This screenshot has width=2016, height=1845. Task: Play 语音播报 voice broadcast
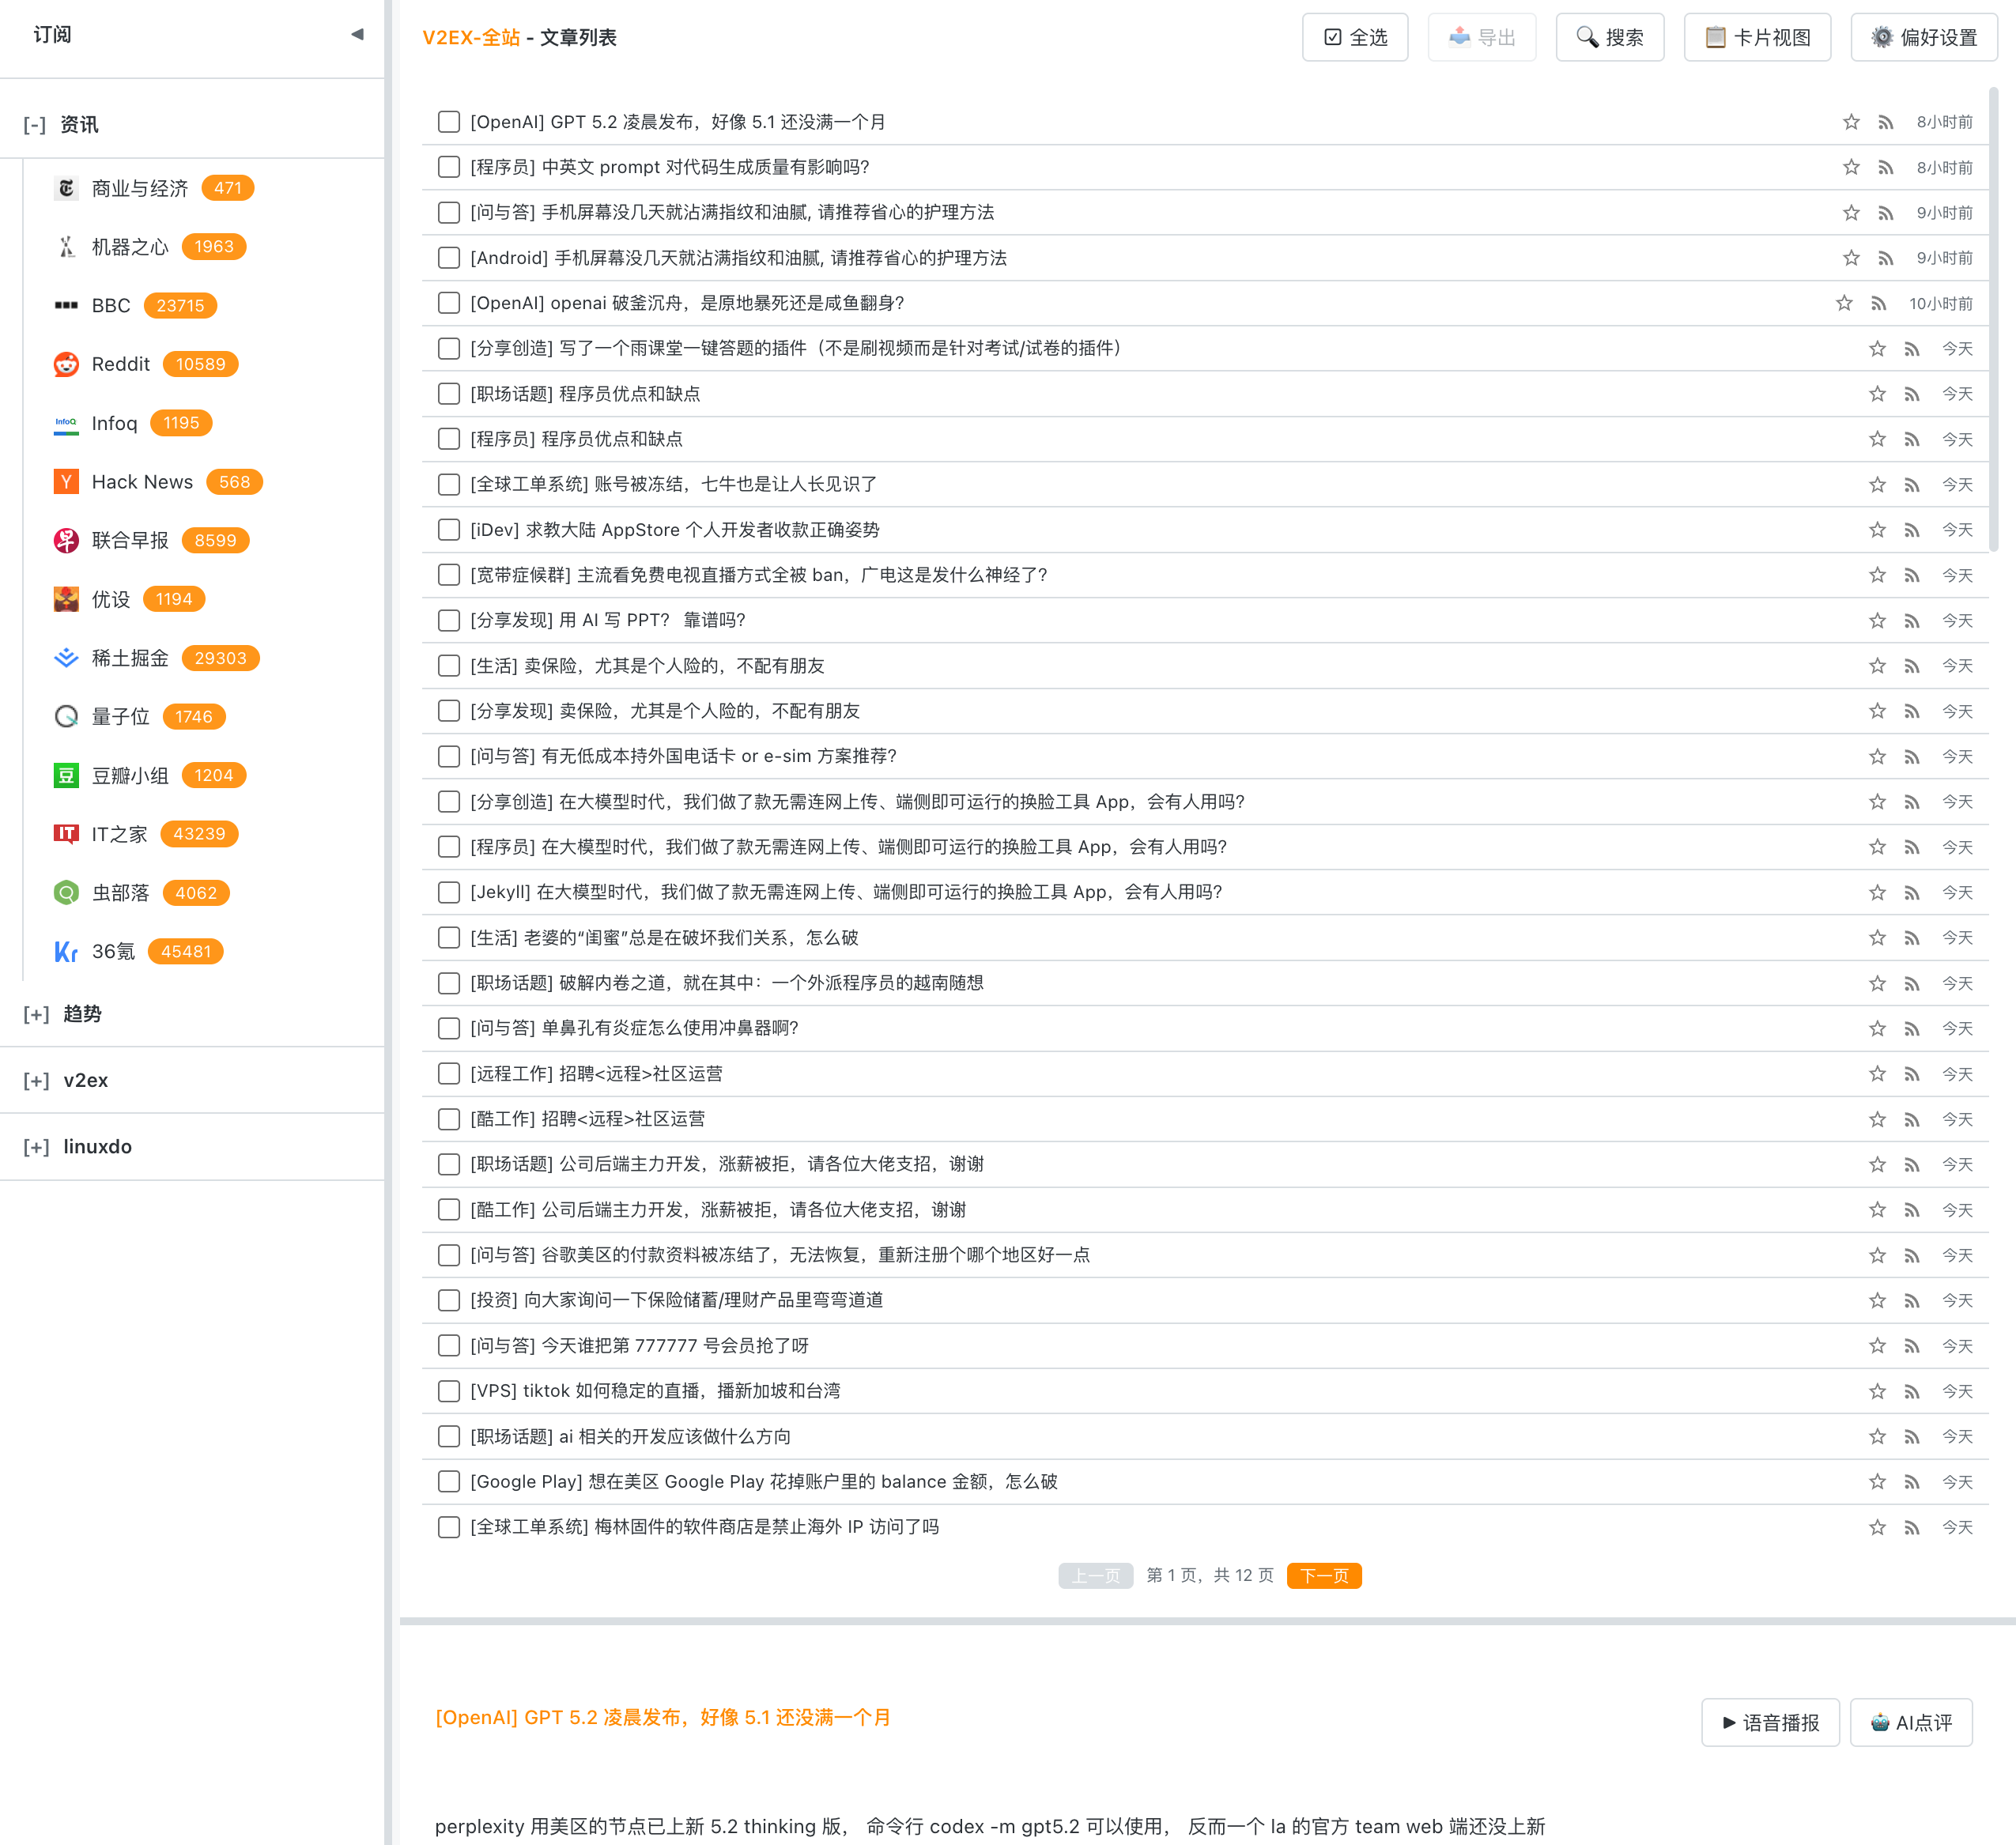(1769, 1722)
